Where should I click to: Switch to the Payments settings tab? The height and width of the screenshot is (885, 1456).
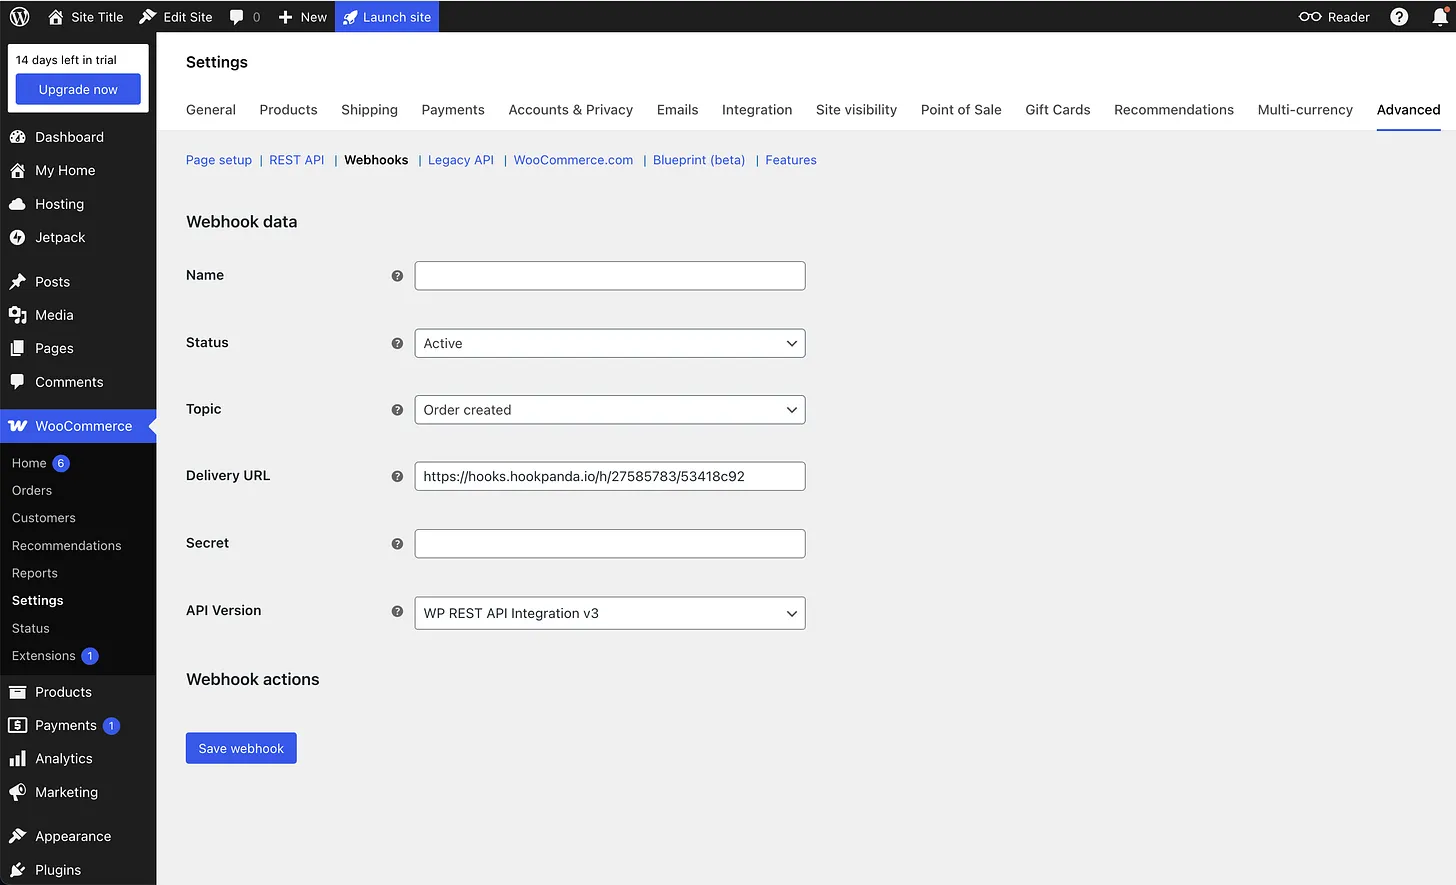452,110
